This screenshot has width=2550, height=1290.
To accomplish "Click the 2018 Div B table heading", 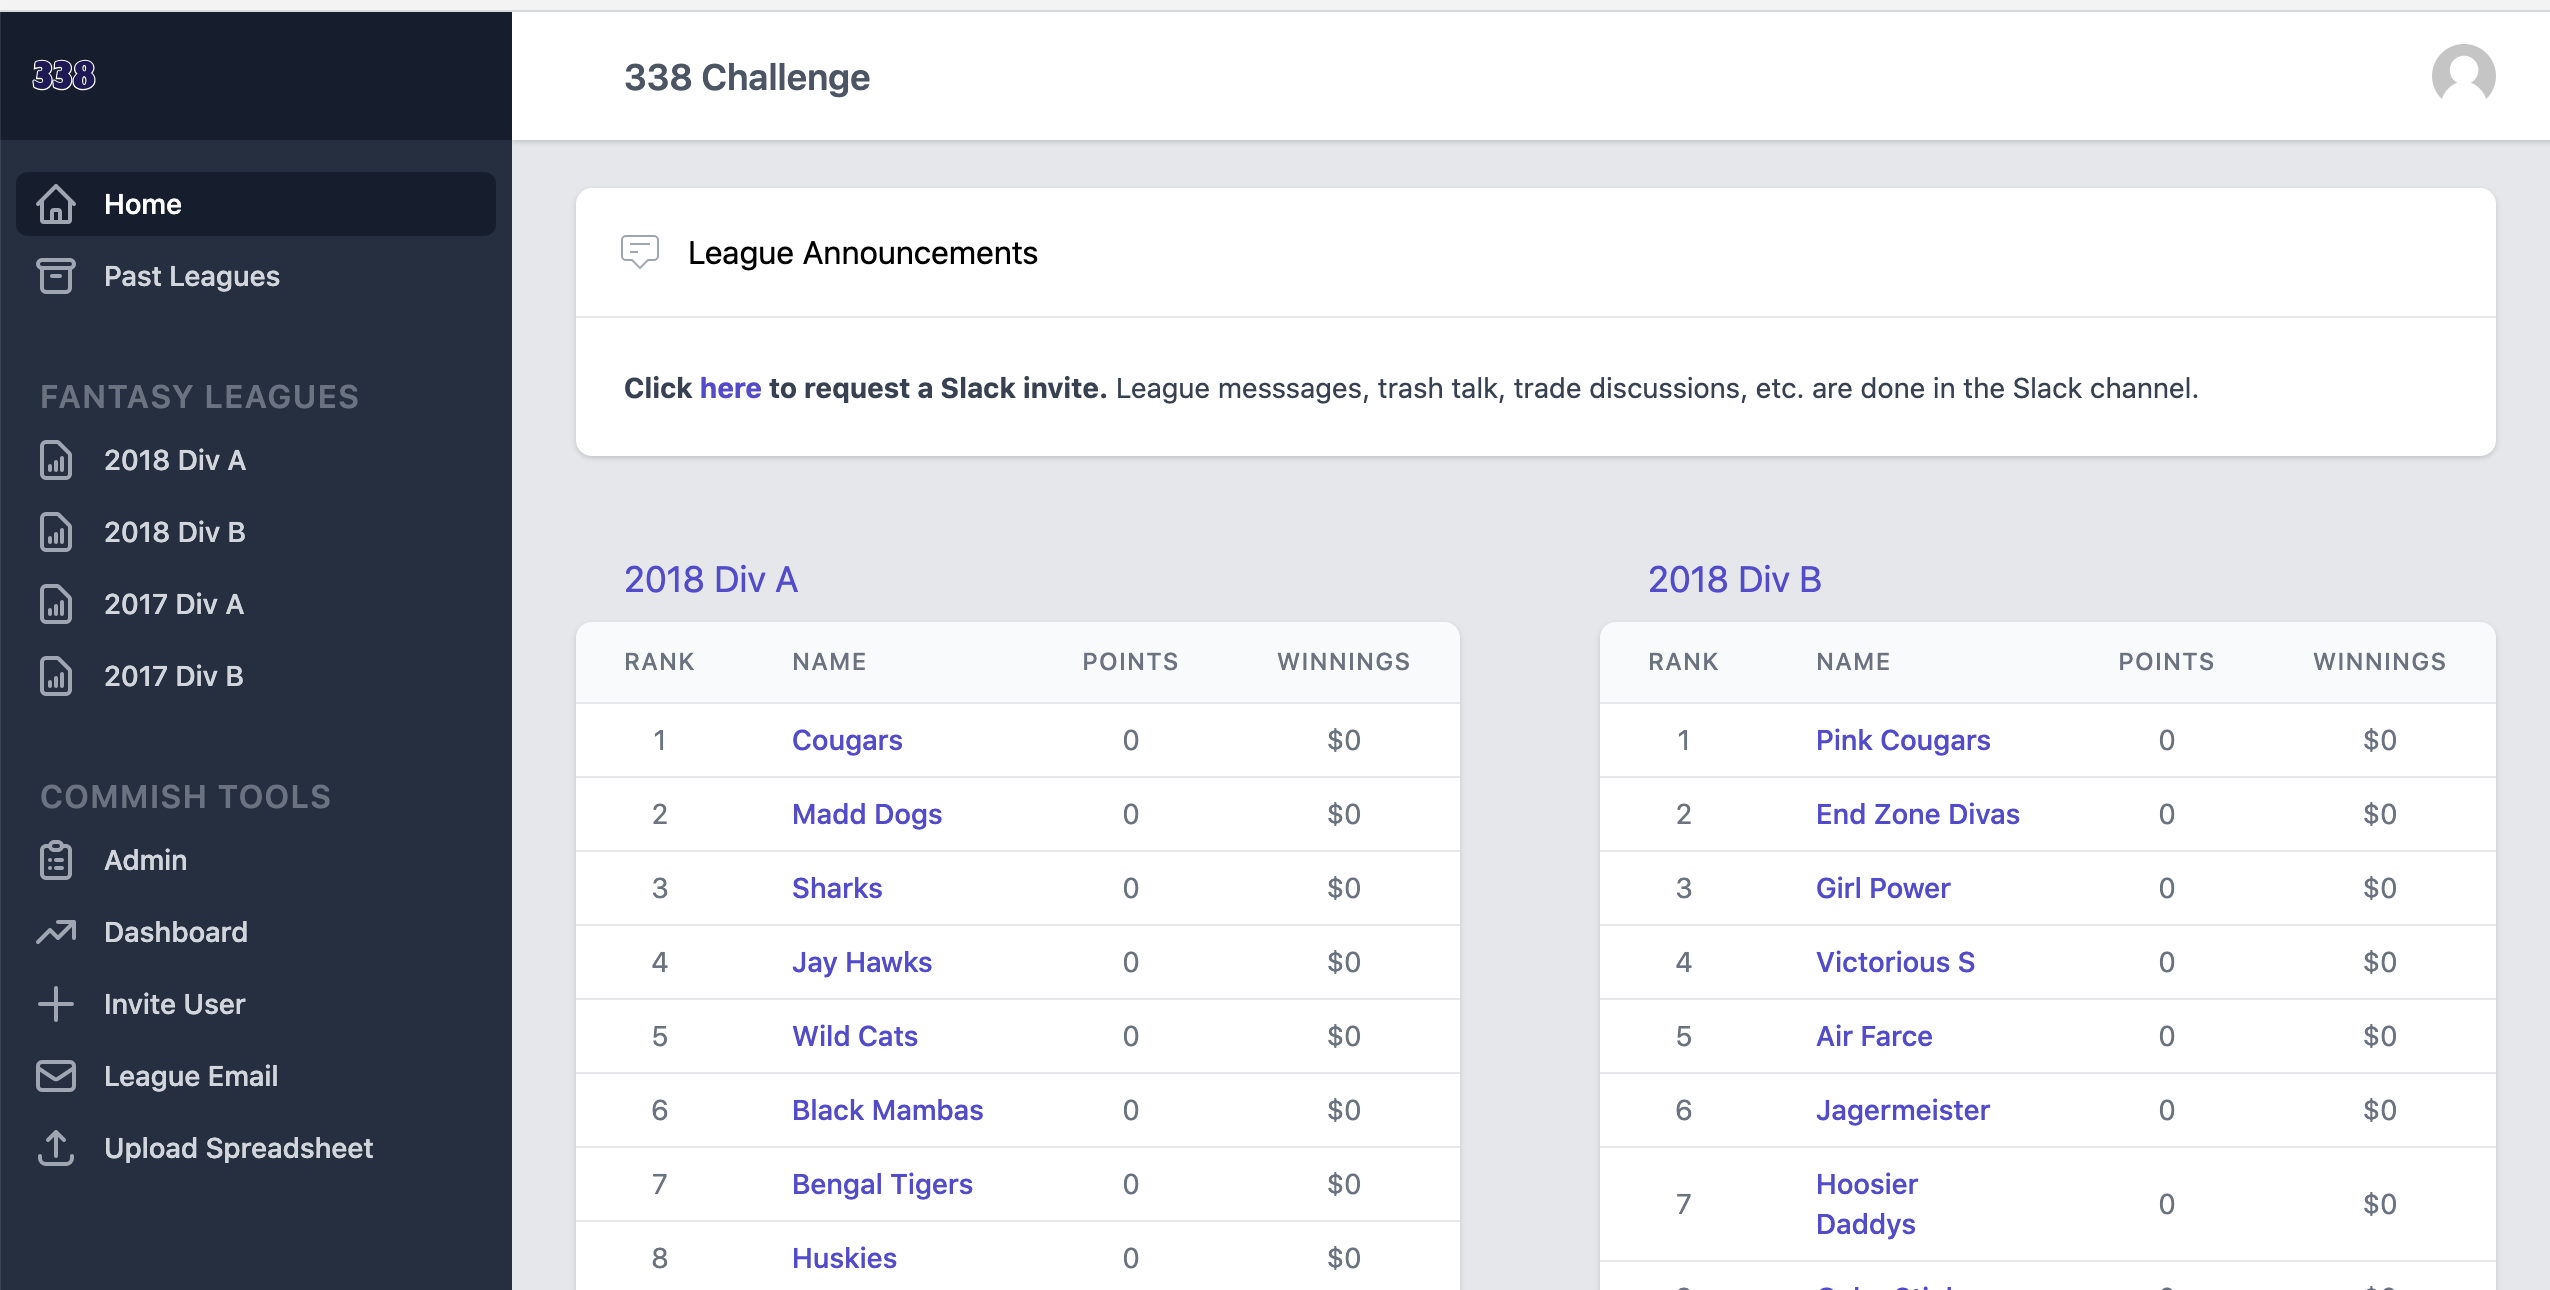I will click(1735, 579).
